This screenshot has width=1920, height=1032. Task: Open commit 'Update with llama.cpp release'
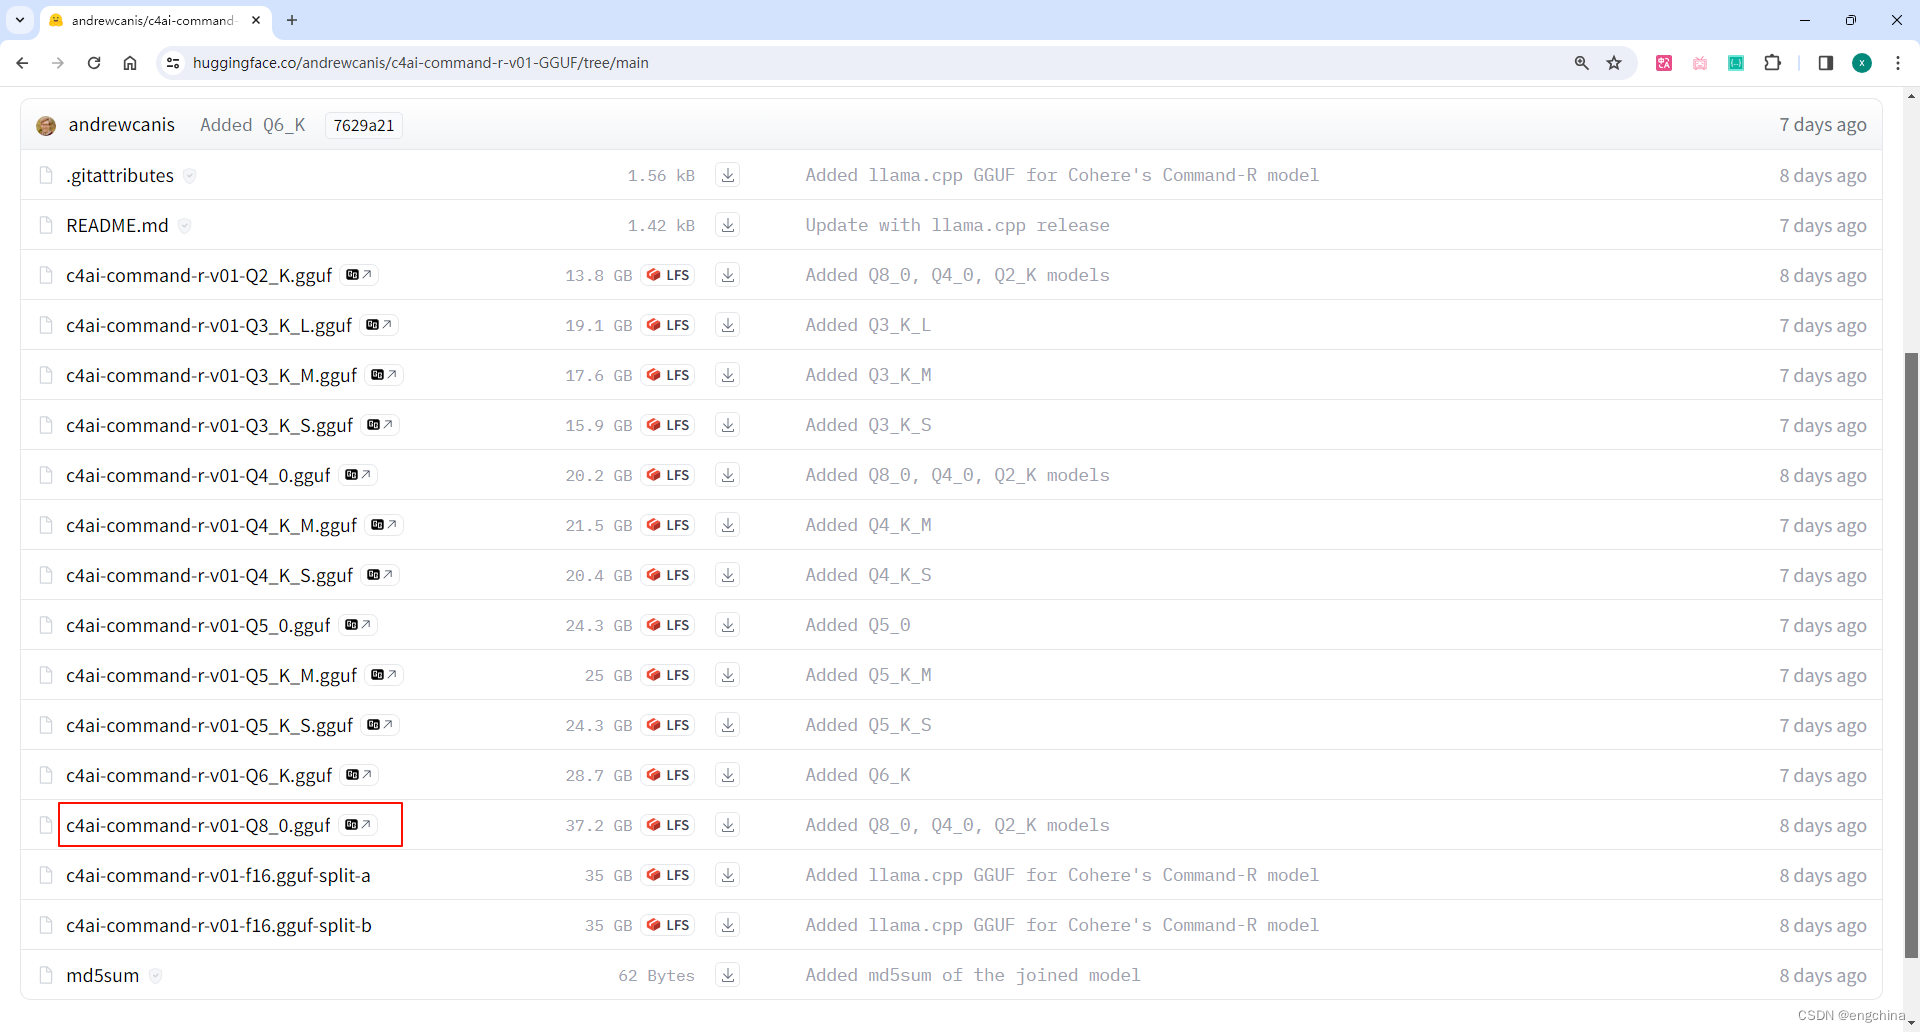tap(958, 225)
